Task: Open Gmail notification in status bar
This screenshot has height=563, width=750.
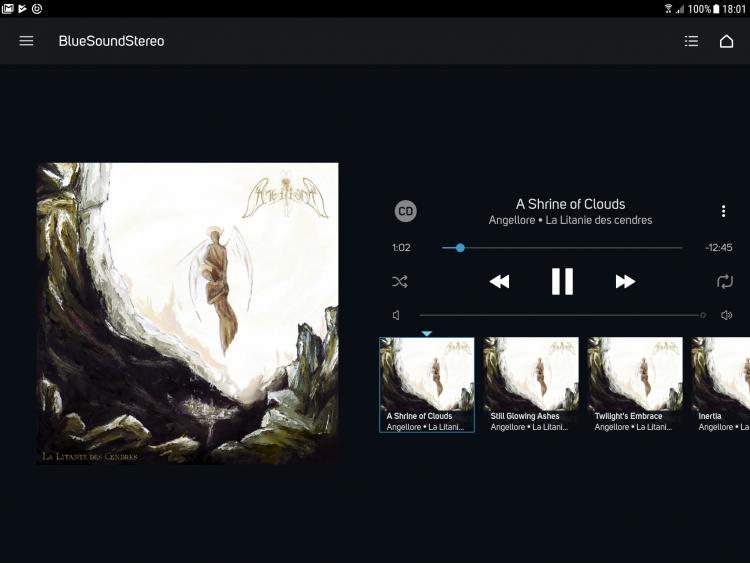Action: 8,9
